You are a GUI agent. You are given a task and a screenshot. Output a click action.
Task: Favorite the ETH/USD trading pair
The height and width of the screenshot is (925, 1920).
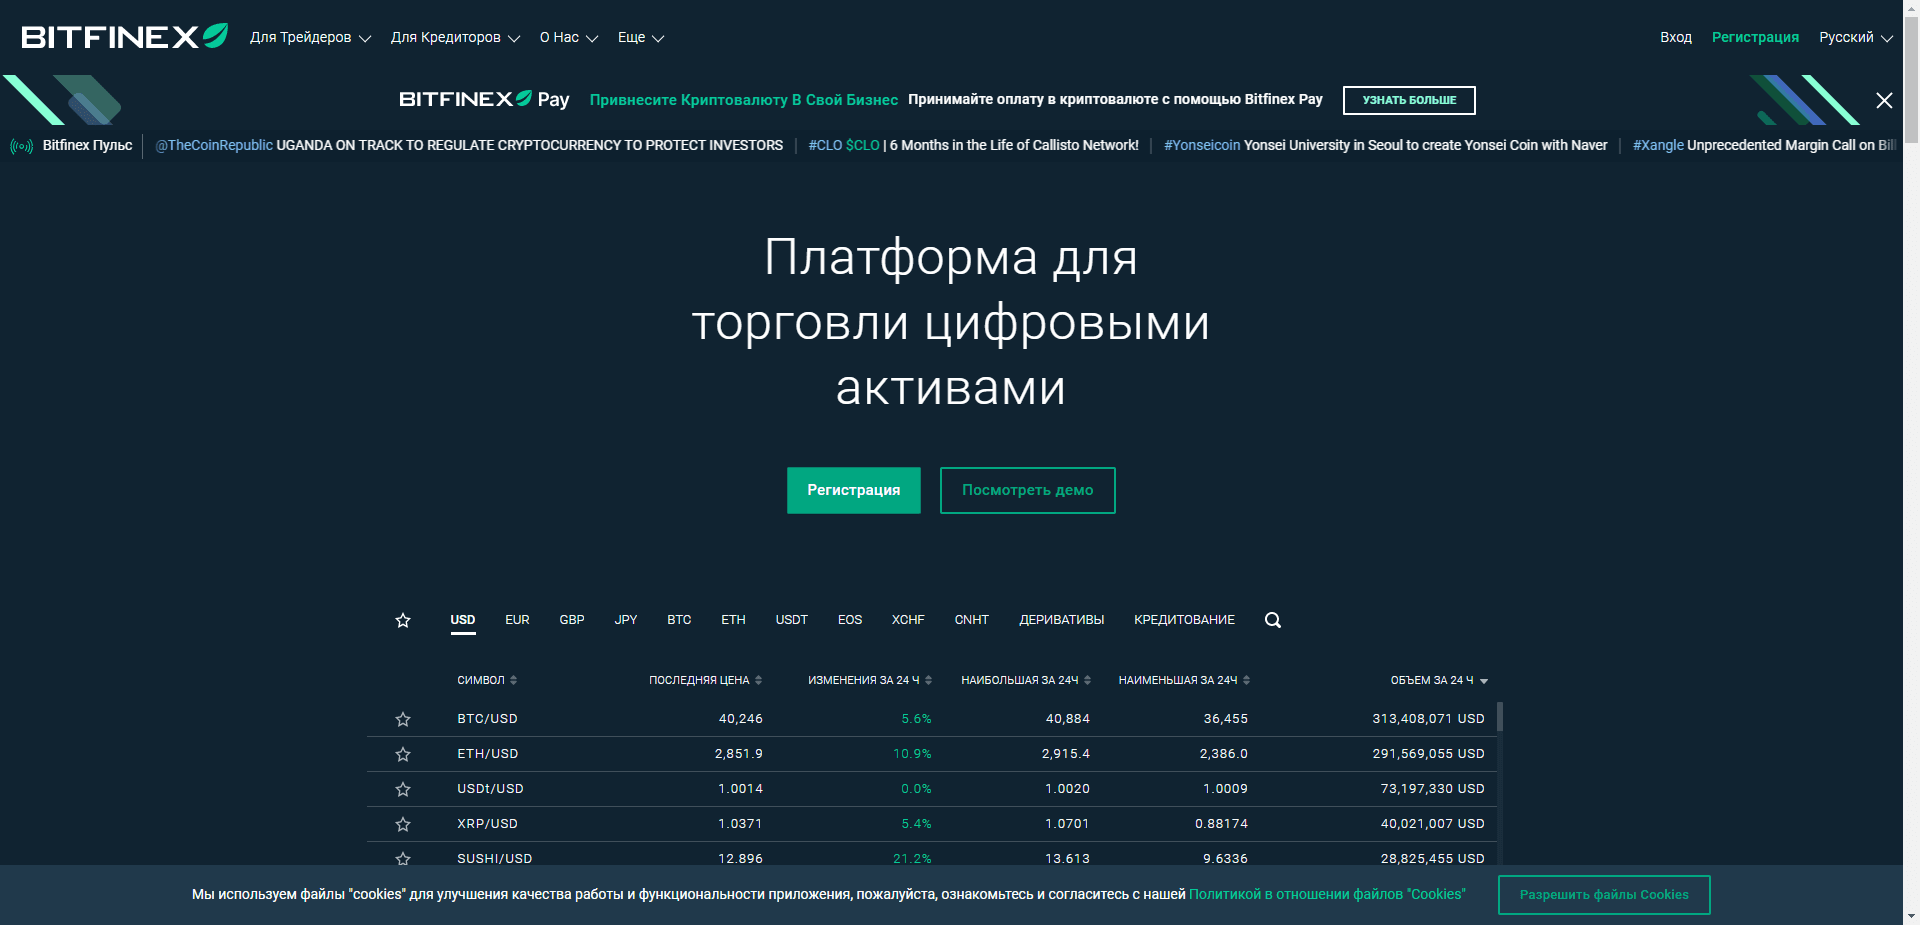point(404,754)
